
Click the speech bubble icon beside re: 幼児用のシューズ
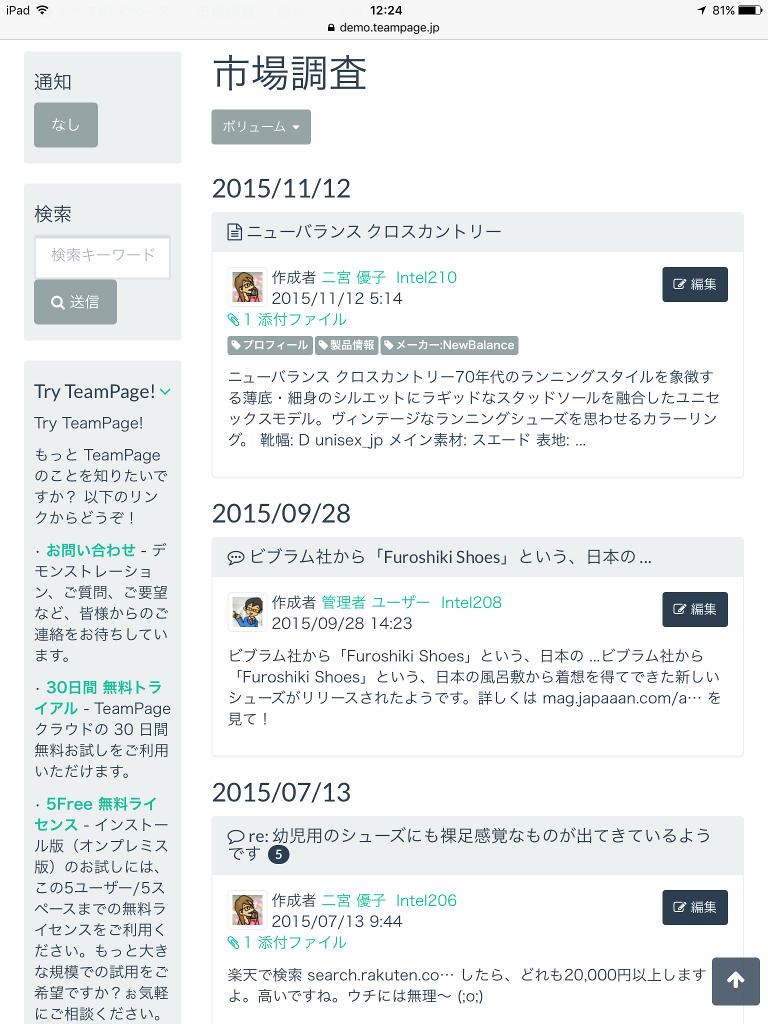click(x=235, y=837)
